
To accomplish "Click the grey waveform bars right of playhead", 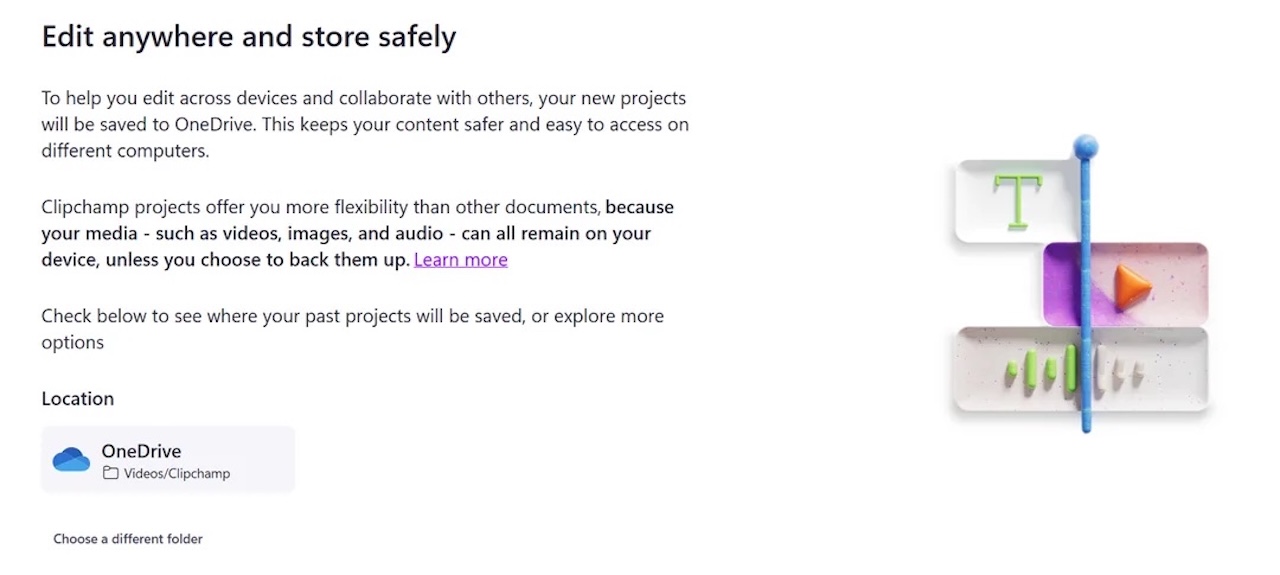I will pyautogui.click(x=1118, y=373).
